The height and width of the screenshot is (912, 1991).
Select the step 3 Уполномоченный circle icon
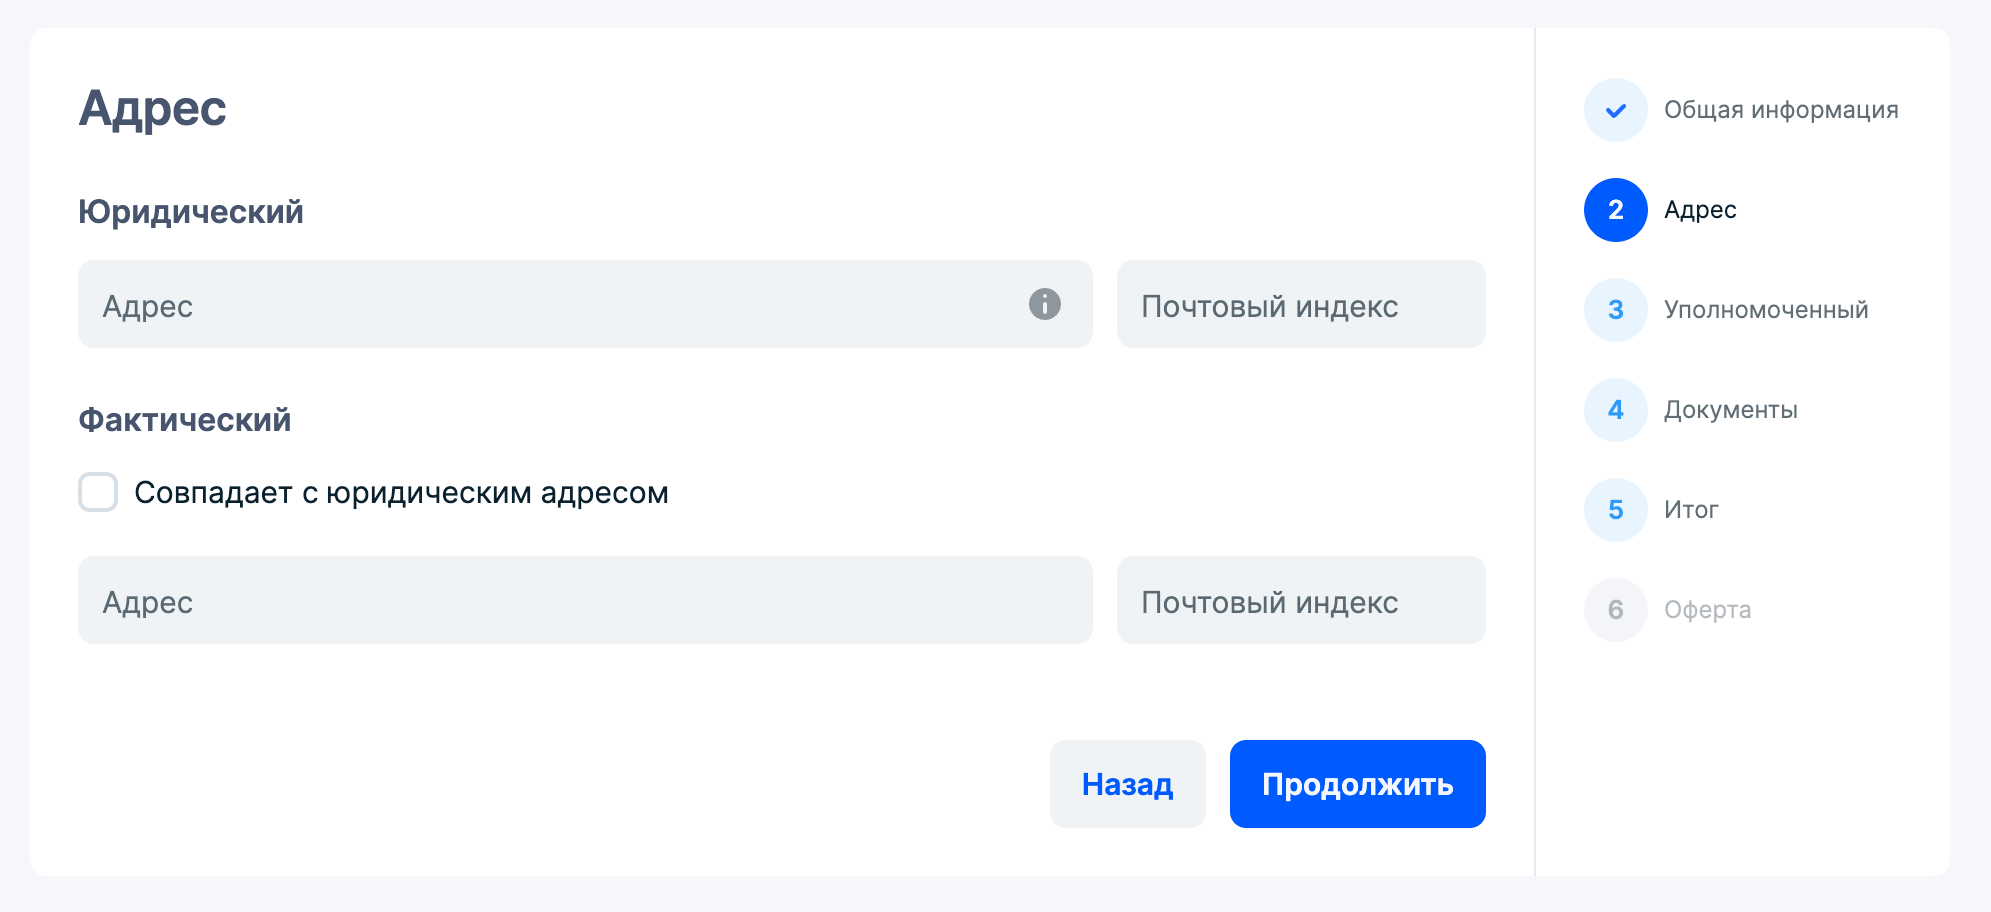(x=1615, y=310)
